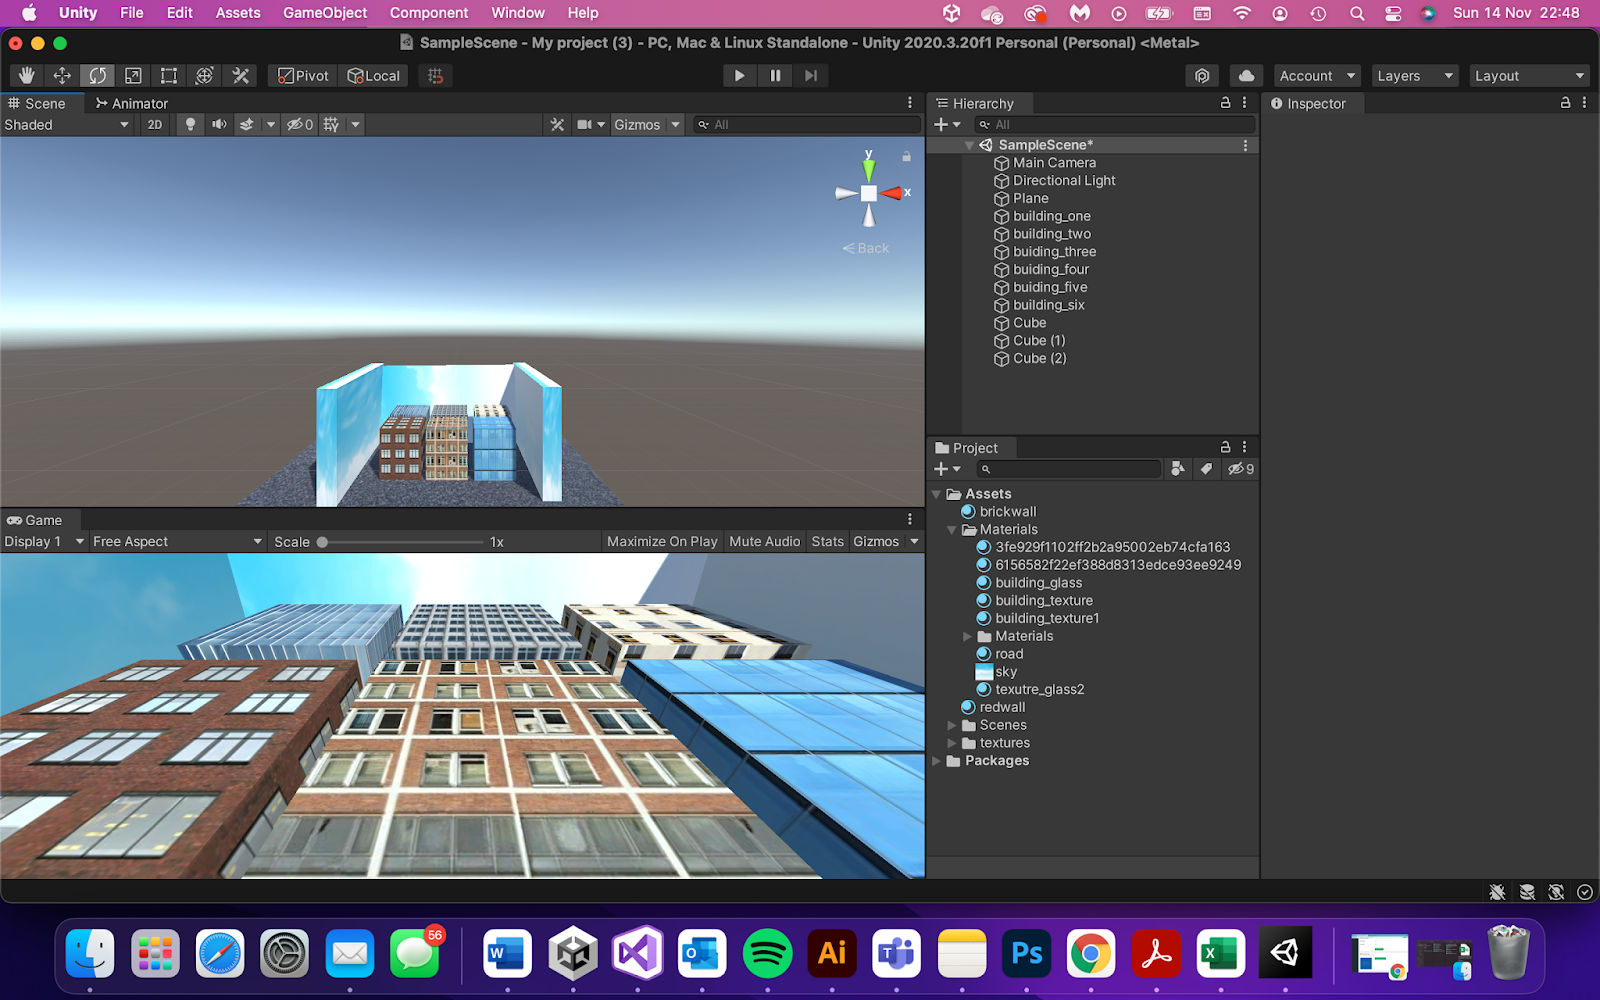Select the Rotate tool

pos(97,76)
